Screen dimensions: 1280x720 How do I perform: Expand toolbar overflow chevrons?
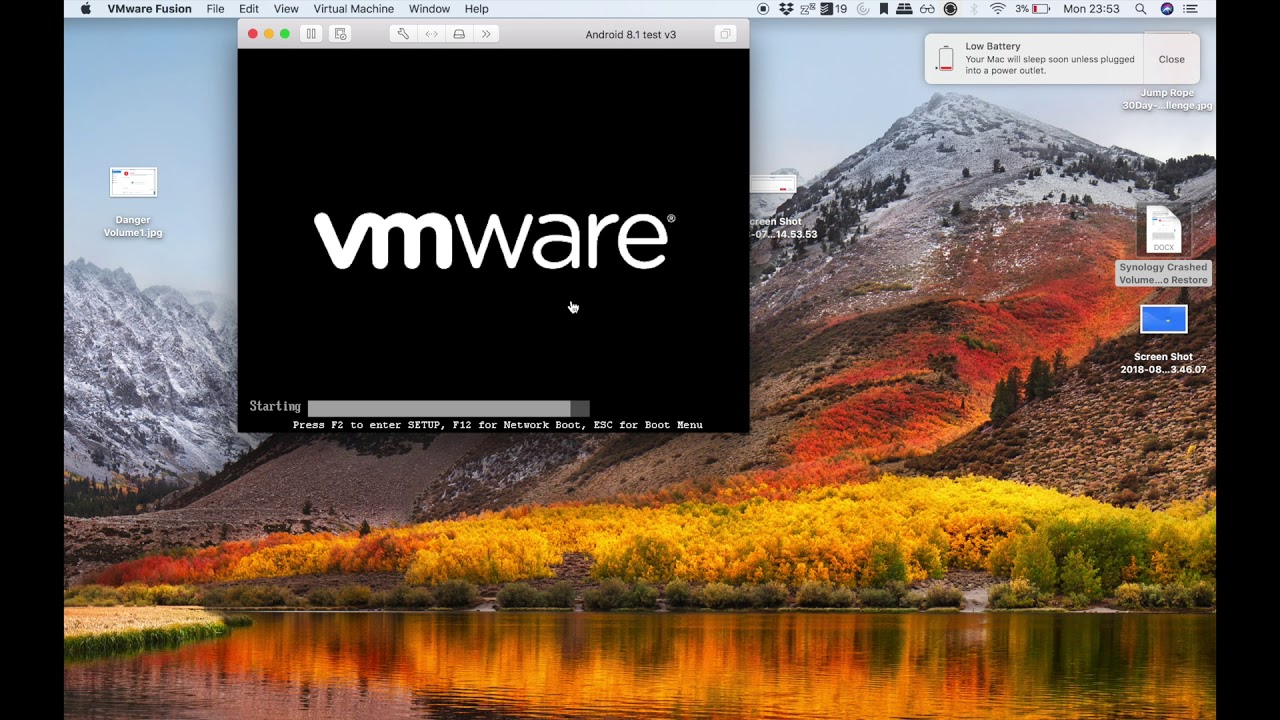[486, 34]
